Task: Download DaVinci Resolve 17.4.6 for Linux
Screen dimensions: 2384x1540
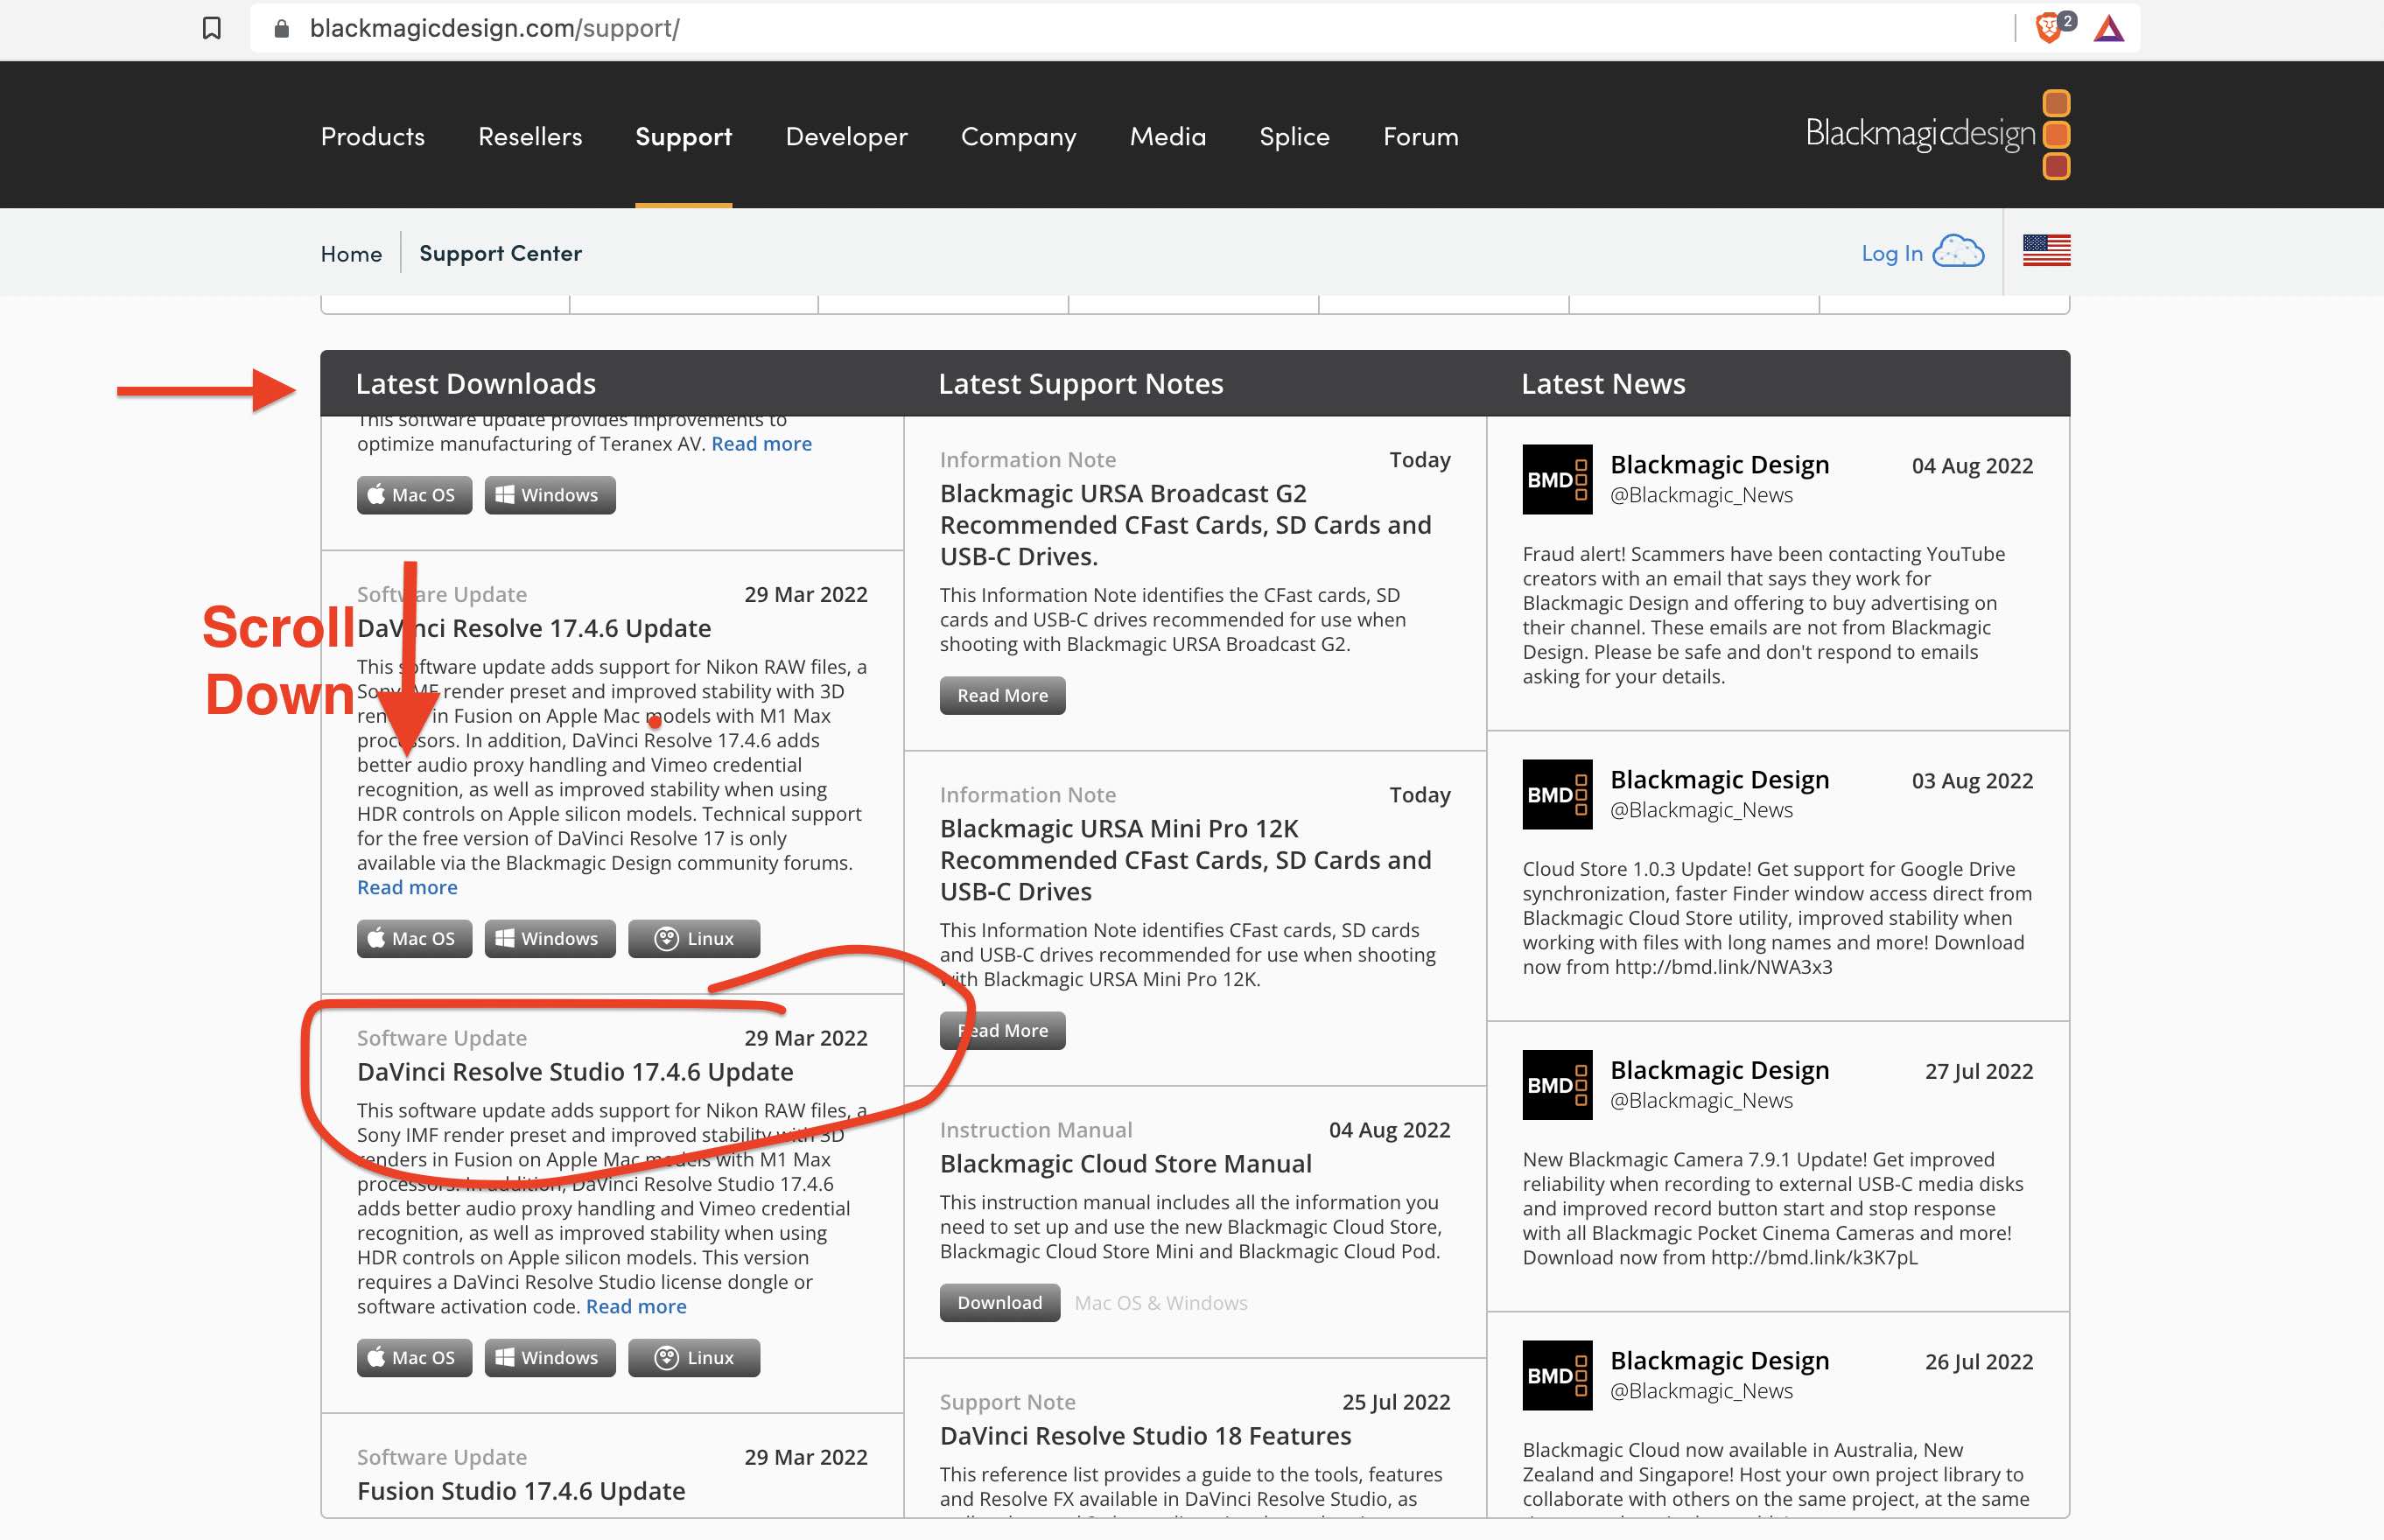Action: point(694,939)
